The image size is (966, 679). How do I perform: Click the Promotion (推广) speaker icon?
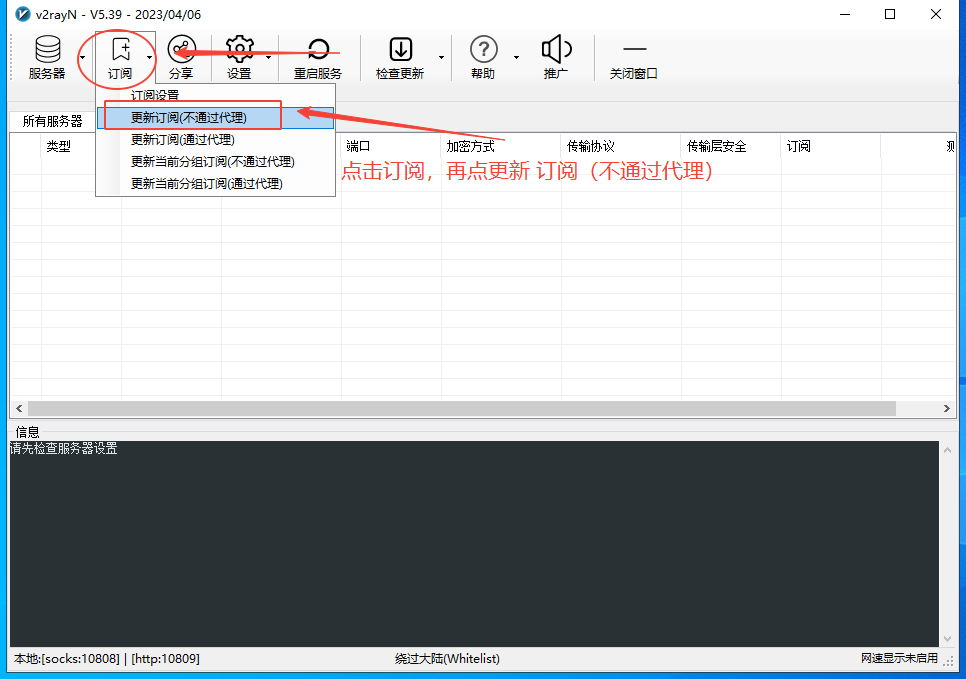(x=556, y=50)
